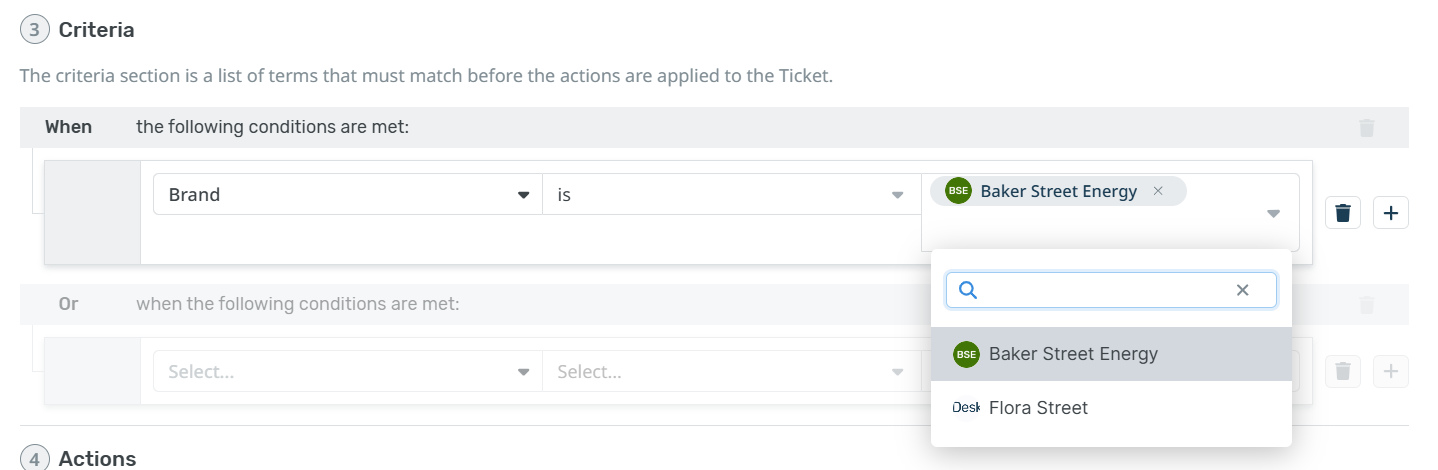1438x470 pixels.
Task: Click the trash icon in the Or header
Action: click(x=1367, y=304)
